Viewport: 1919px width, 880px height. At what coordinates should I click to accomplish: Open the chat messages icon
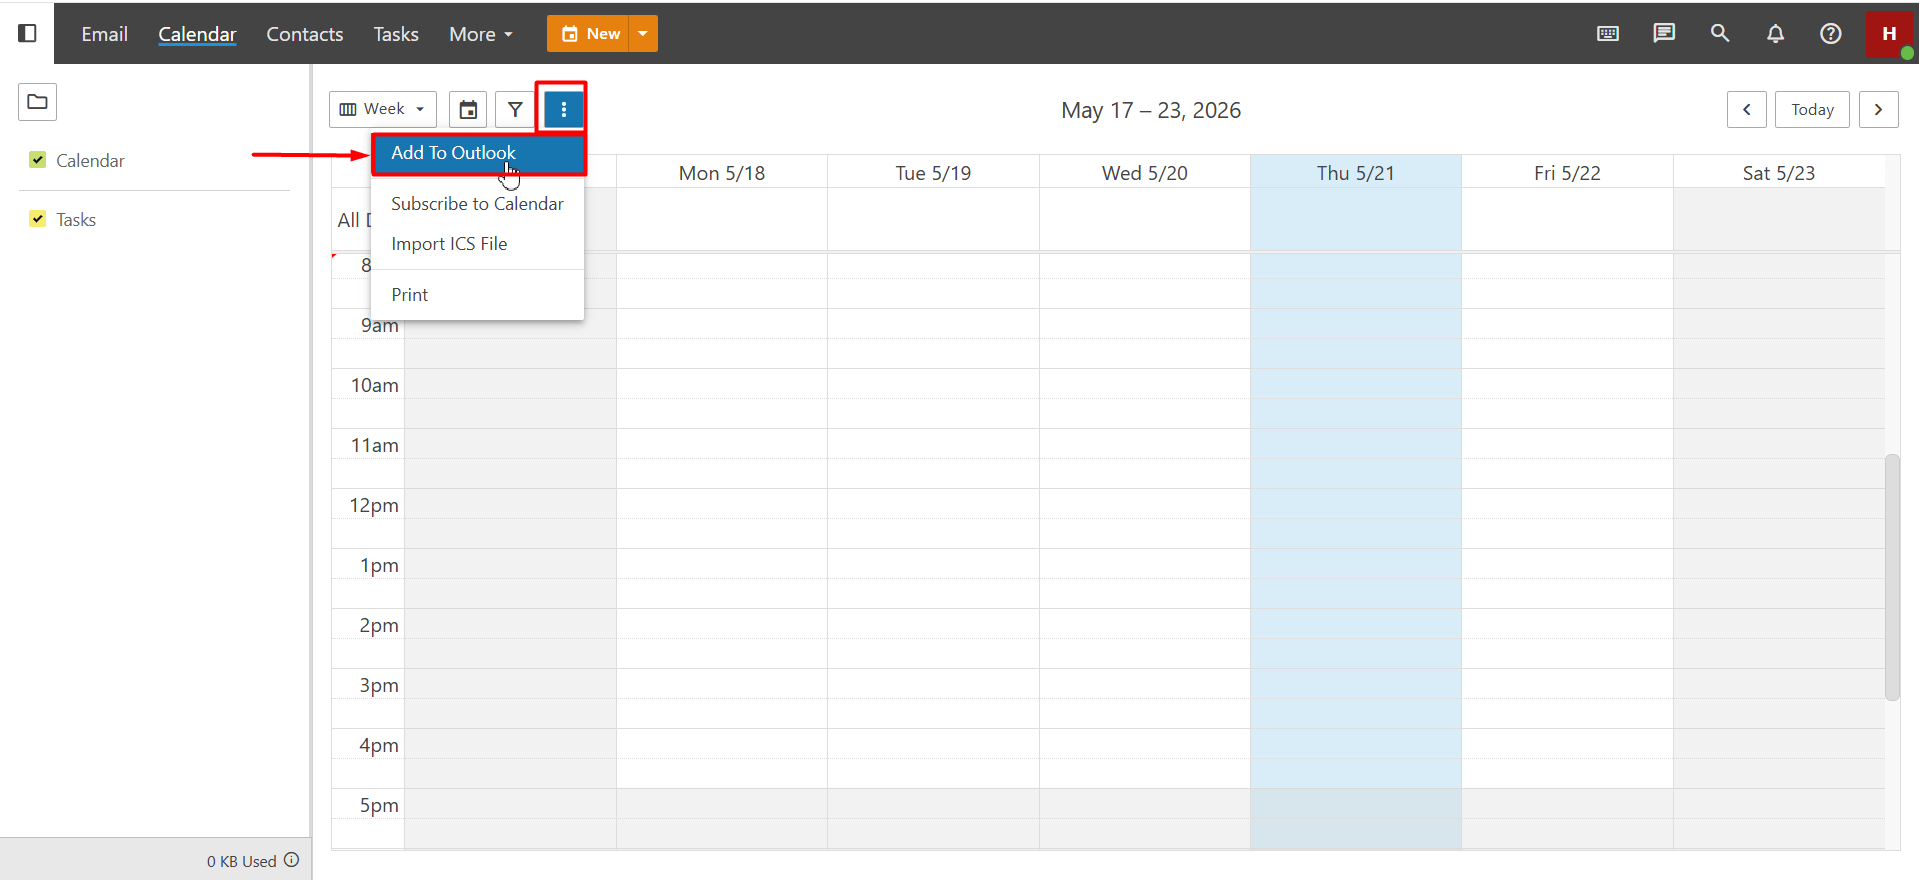click(x=1664, y=33)
